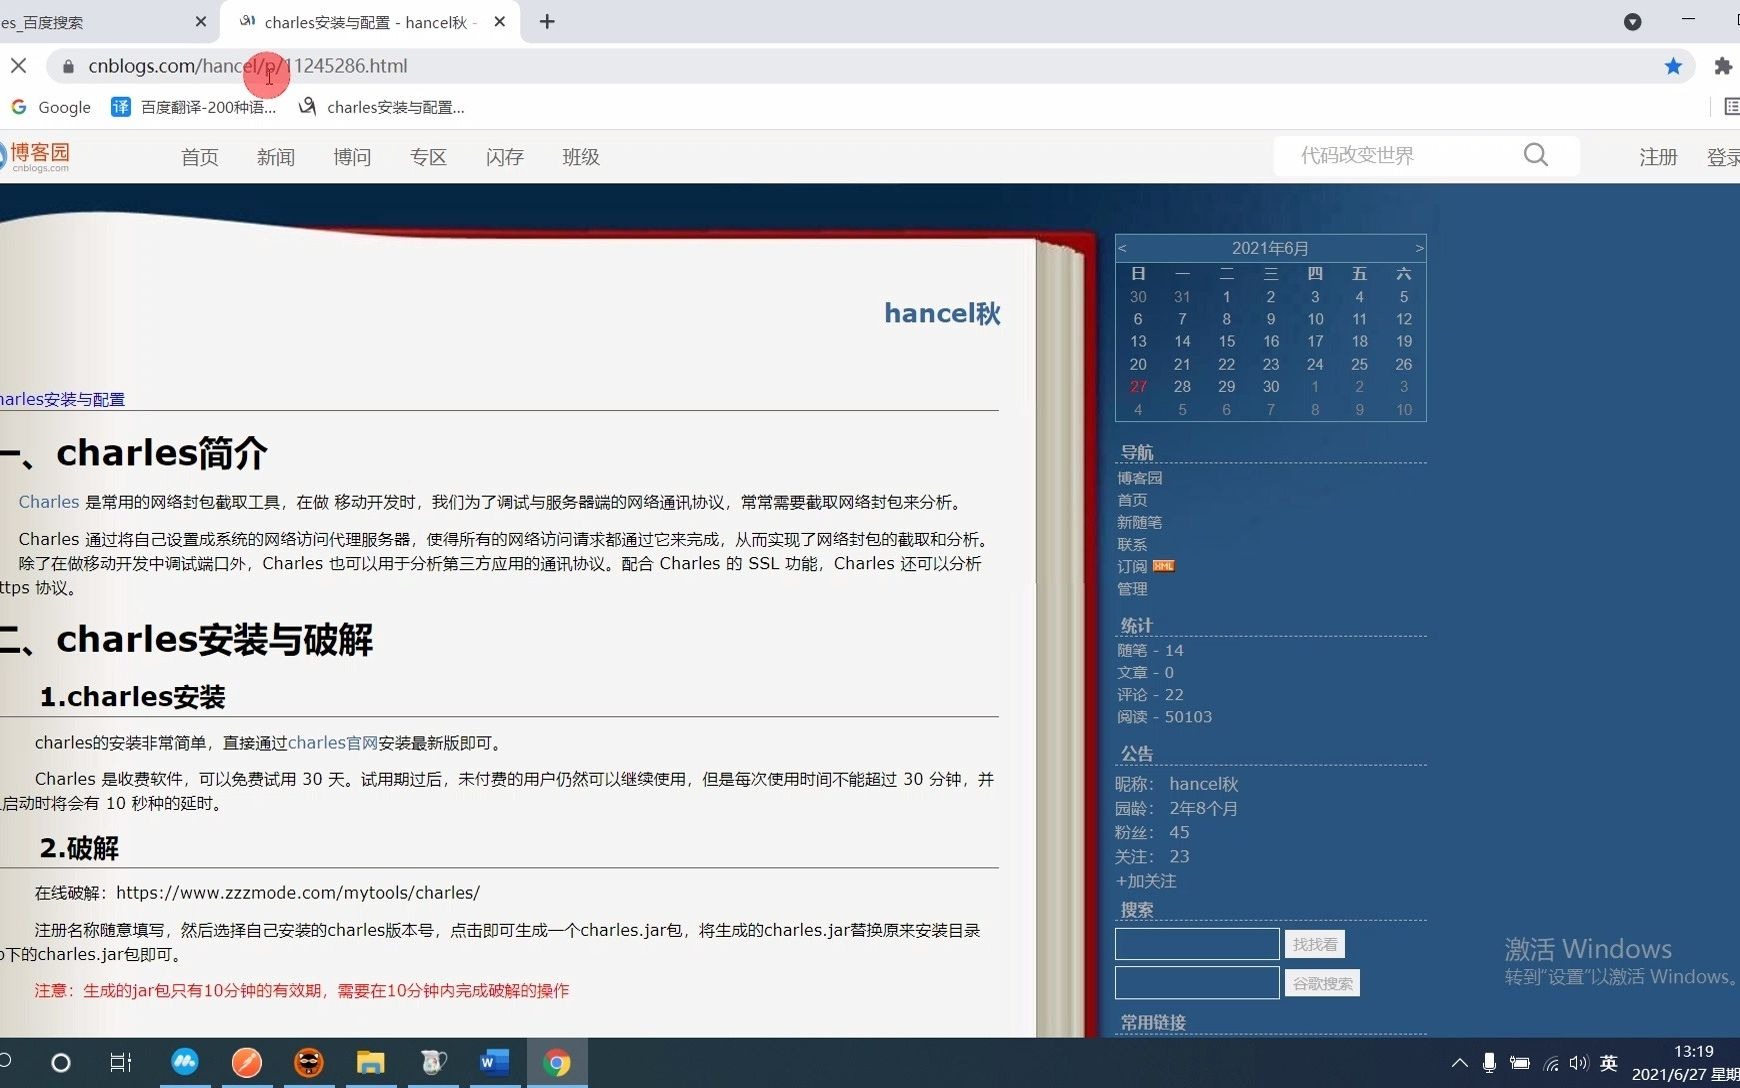Open 联系 in sidebar navigation
Image resolution: width=1740 pixels, height=1088 pixels.
[1132, 544]
